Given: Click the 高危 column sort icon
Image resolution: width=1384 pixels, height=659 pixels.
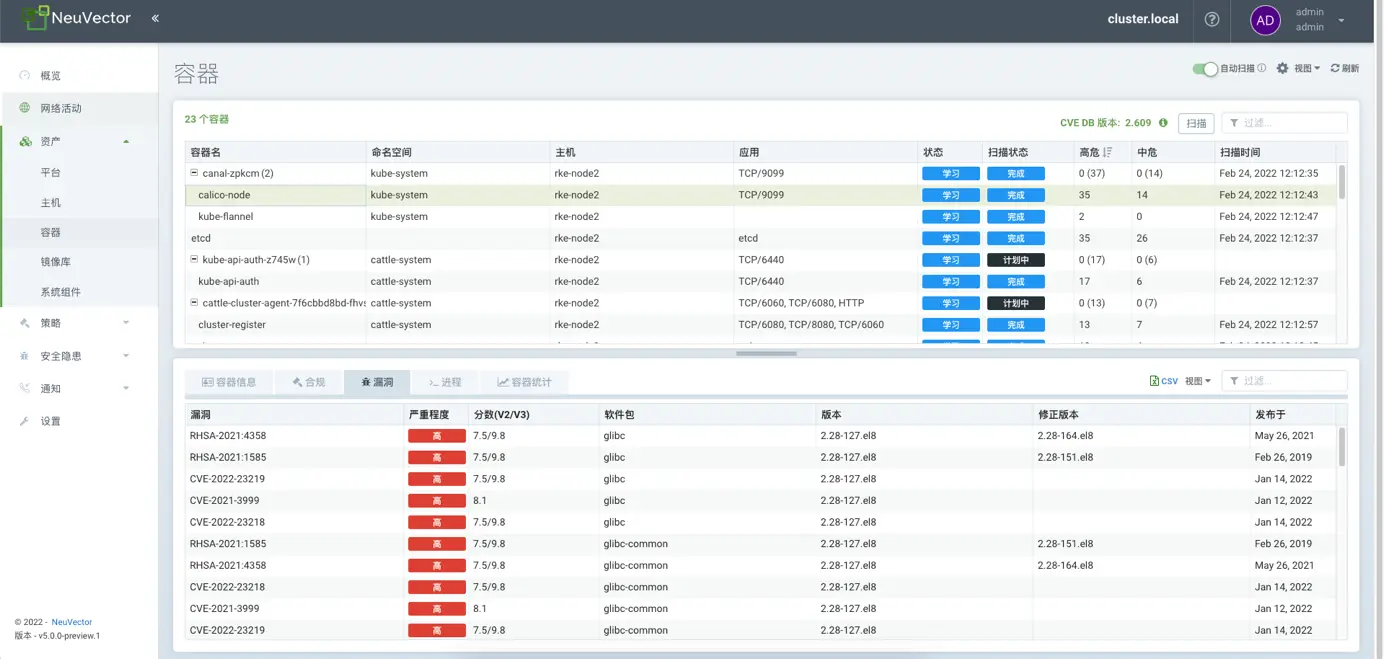Looking at the screenshot, I should tap(1107, 152).
